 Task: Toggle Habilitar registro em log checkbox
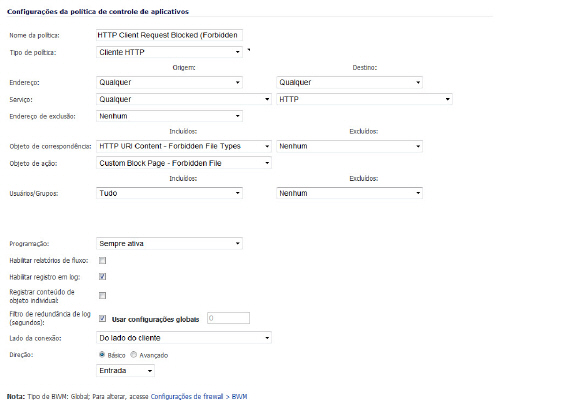click(x=102, y=277)
